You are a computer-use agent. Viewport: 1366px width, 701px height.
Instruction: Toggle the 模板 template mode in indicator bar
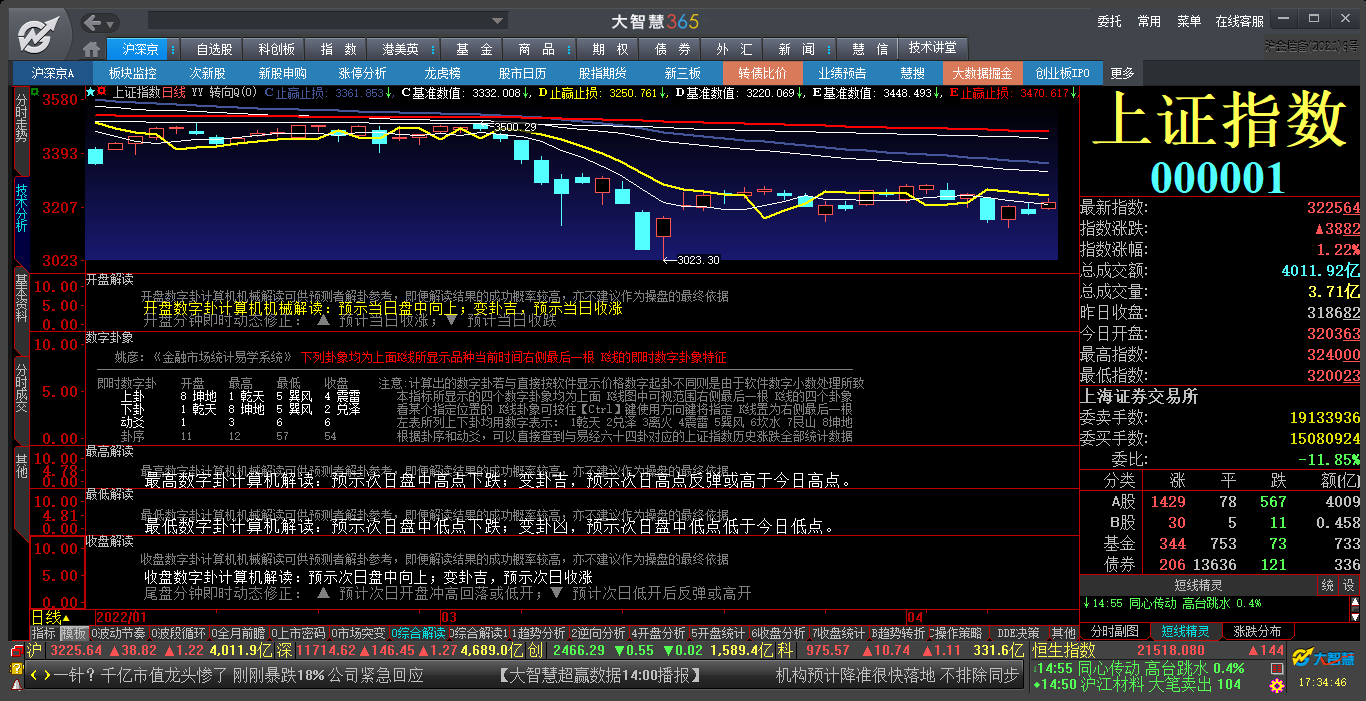(x=73, y=633)
